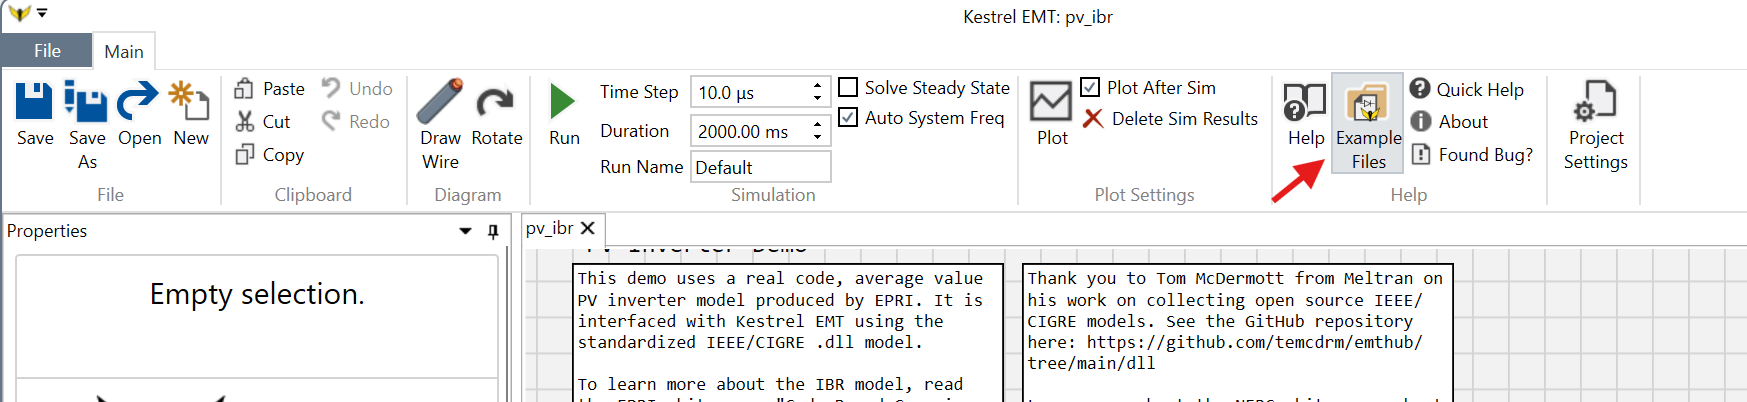Cut the selection using the scissors icon
This screenshot has width=1747, height=402.
pyautogui.click(x=244, y=121)
